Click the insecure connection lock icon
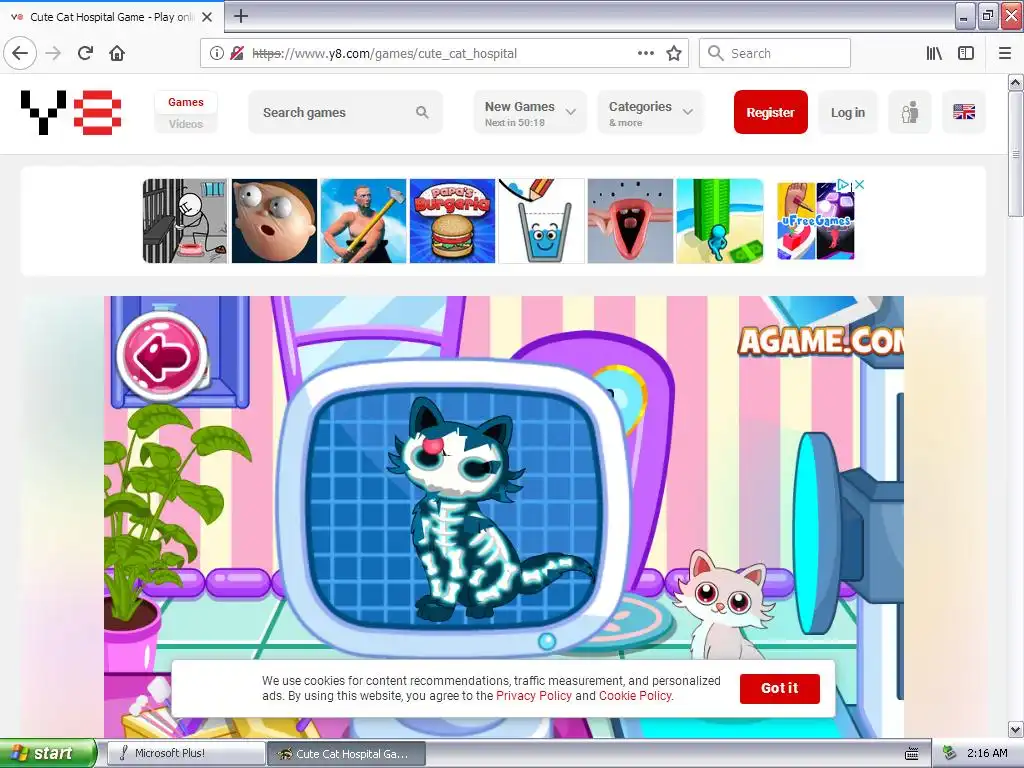Image resolution: width=1024 pixels, height=768 pixels. [x=238, y=54]
